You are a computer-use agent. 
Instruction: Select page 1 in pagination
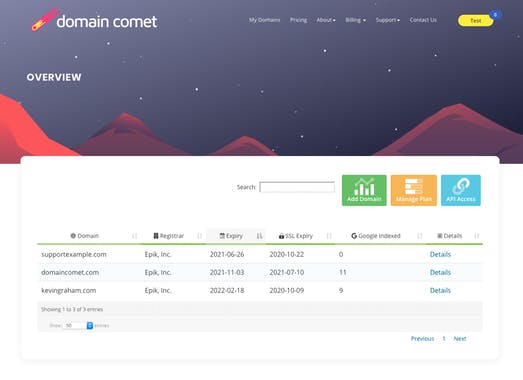point(444,339)
